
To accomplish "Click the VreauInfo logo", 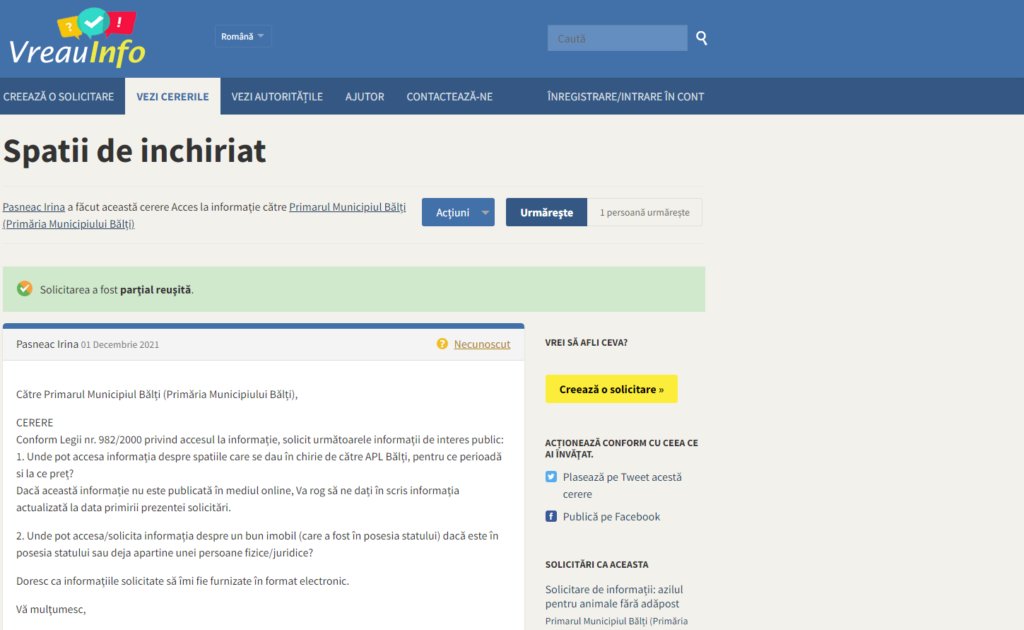I will (x=77, y=37).
